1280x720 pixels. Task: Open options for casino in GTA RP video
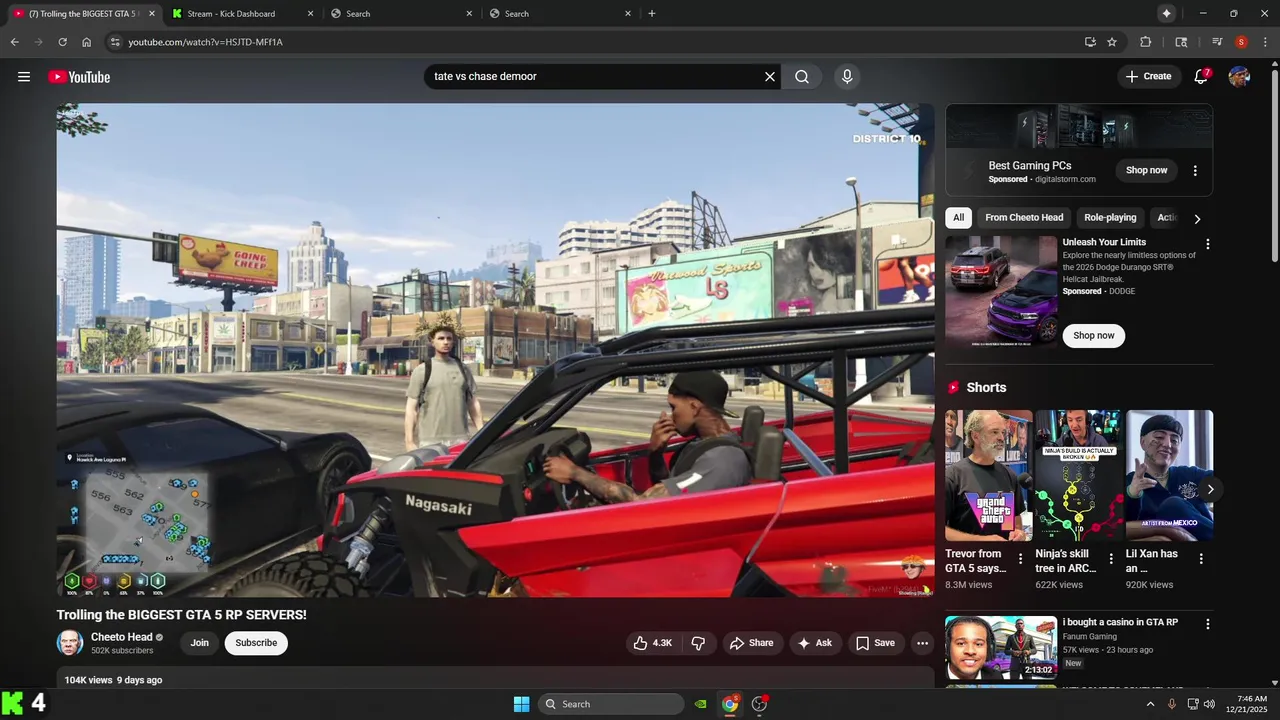[x=1207, y=624]
